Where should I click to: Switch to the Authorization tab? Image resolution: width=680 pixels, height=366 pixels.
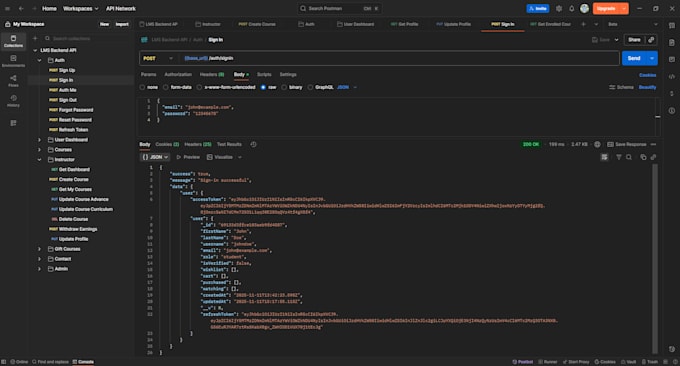click(x=178, y=75)
